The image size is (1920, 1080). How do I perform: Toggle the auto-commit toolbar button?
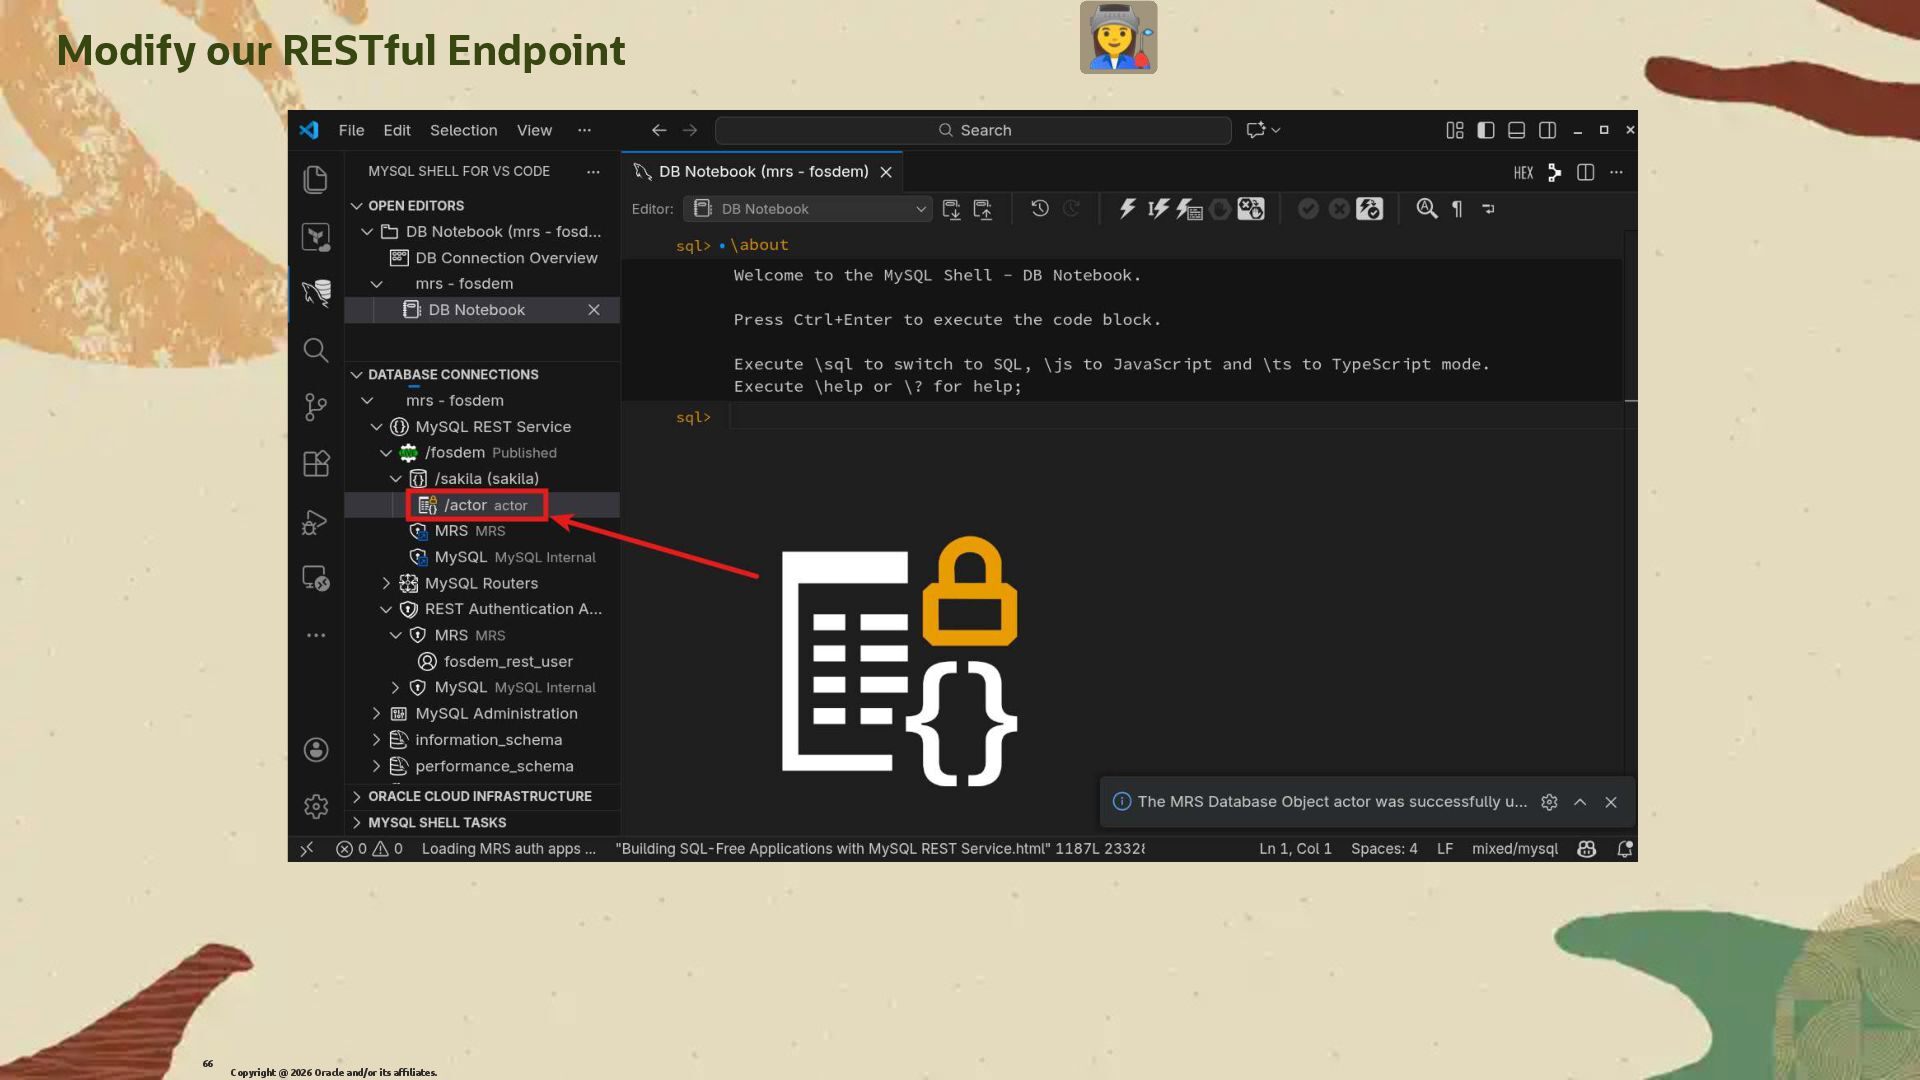1369,209
